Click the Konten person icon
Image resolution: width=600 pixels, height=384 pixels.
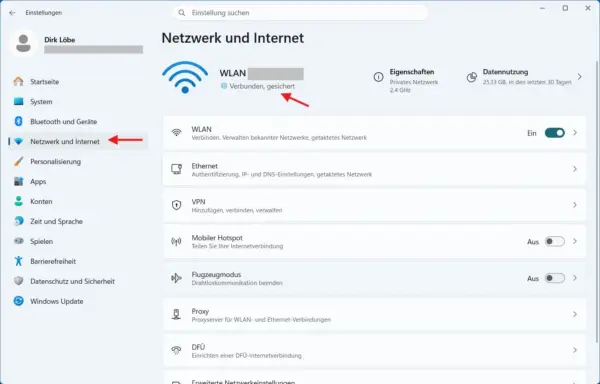18,201
